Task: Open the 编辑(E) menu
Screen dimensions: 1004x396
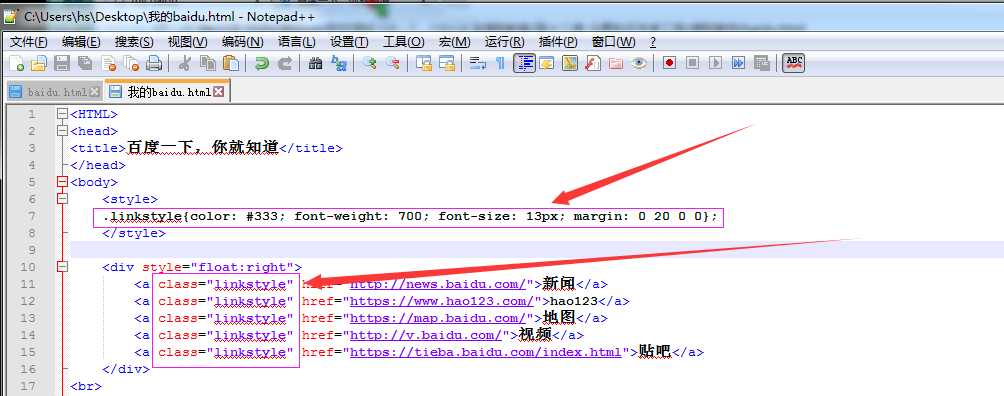Action: coord(81,42)
